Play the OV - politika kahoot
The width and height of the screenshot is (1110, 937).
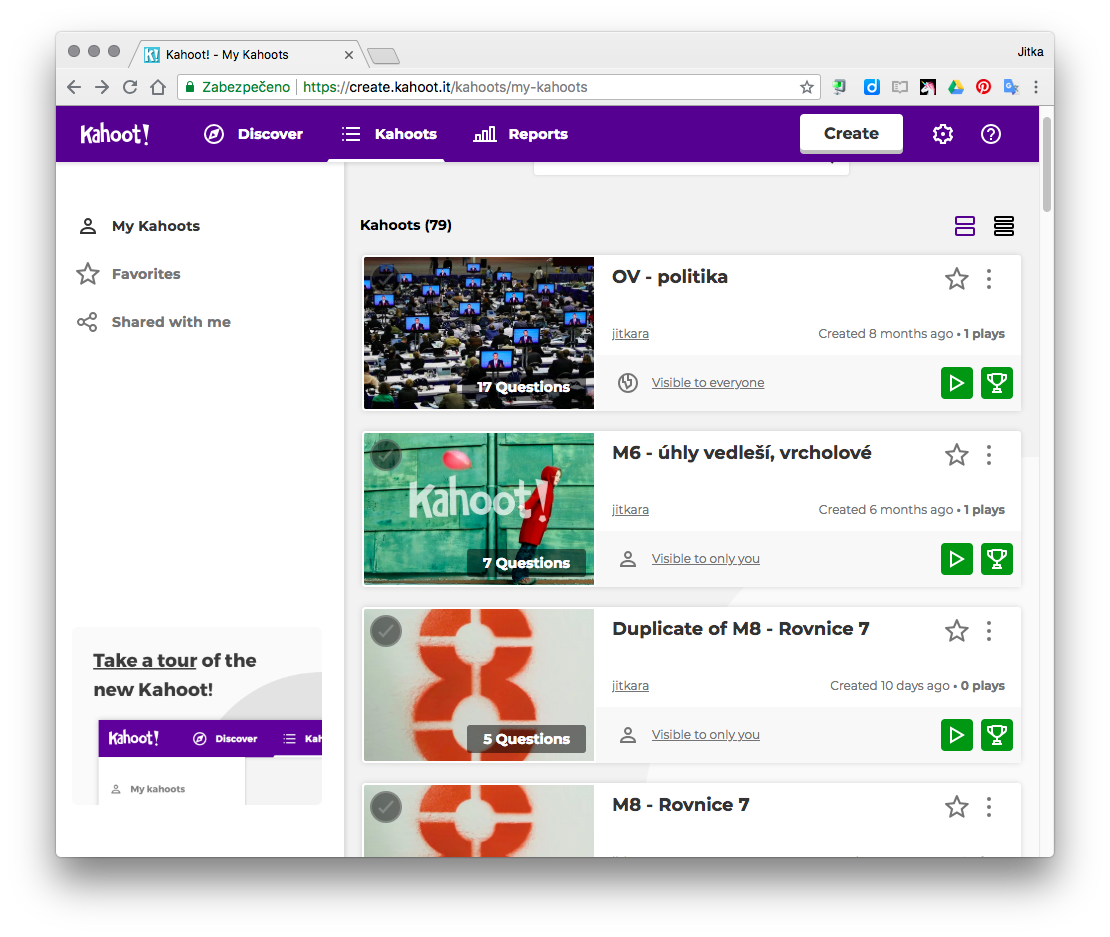tap(956, 383)
